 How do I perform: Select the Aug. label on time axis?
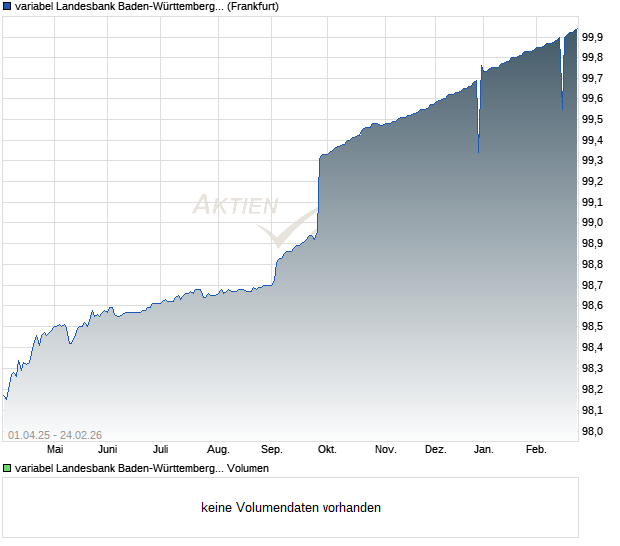pos(218,450)
